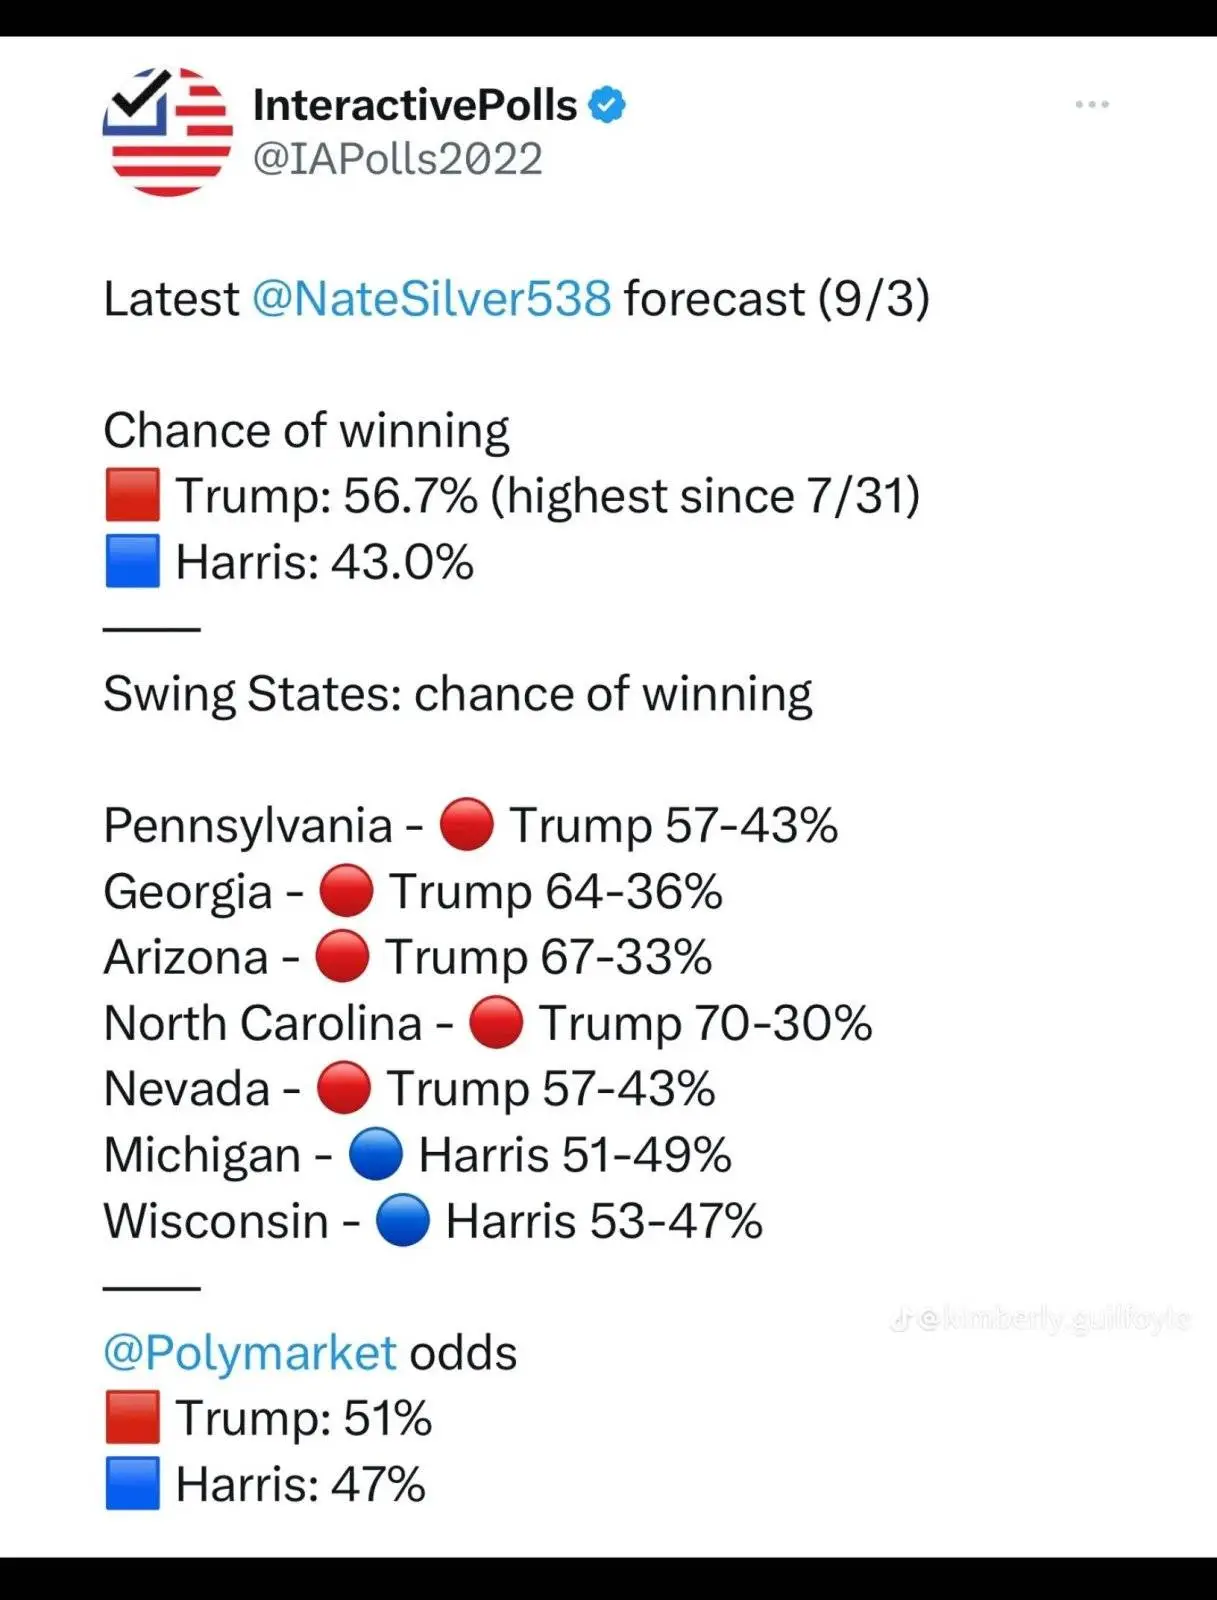1217x1600 pixels.
Task: Click the red circle next to North Carolina
Action: click(496, 1023)
